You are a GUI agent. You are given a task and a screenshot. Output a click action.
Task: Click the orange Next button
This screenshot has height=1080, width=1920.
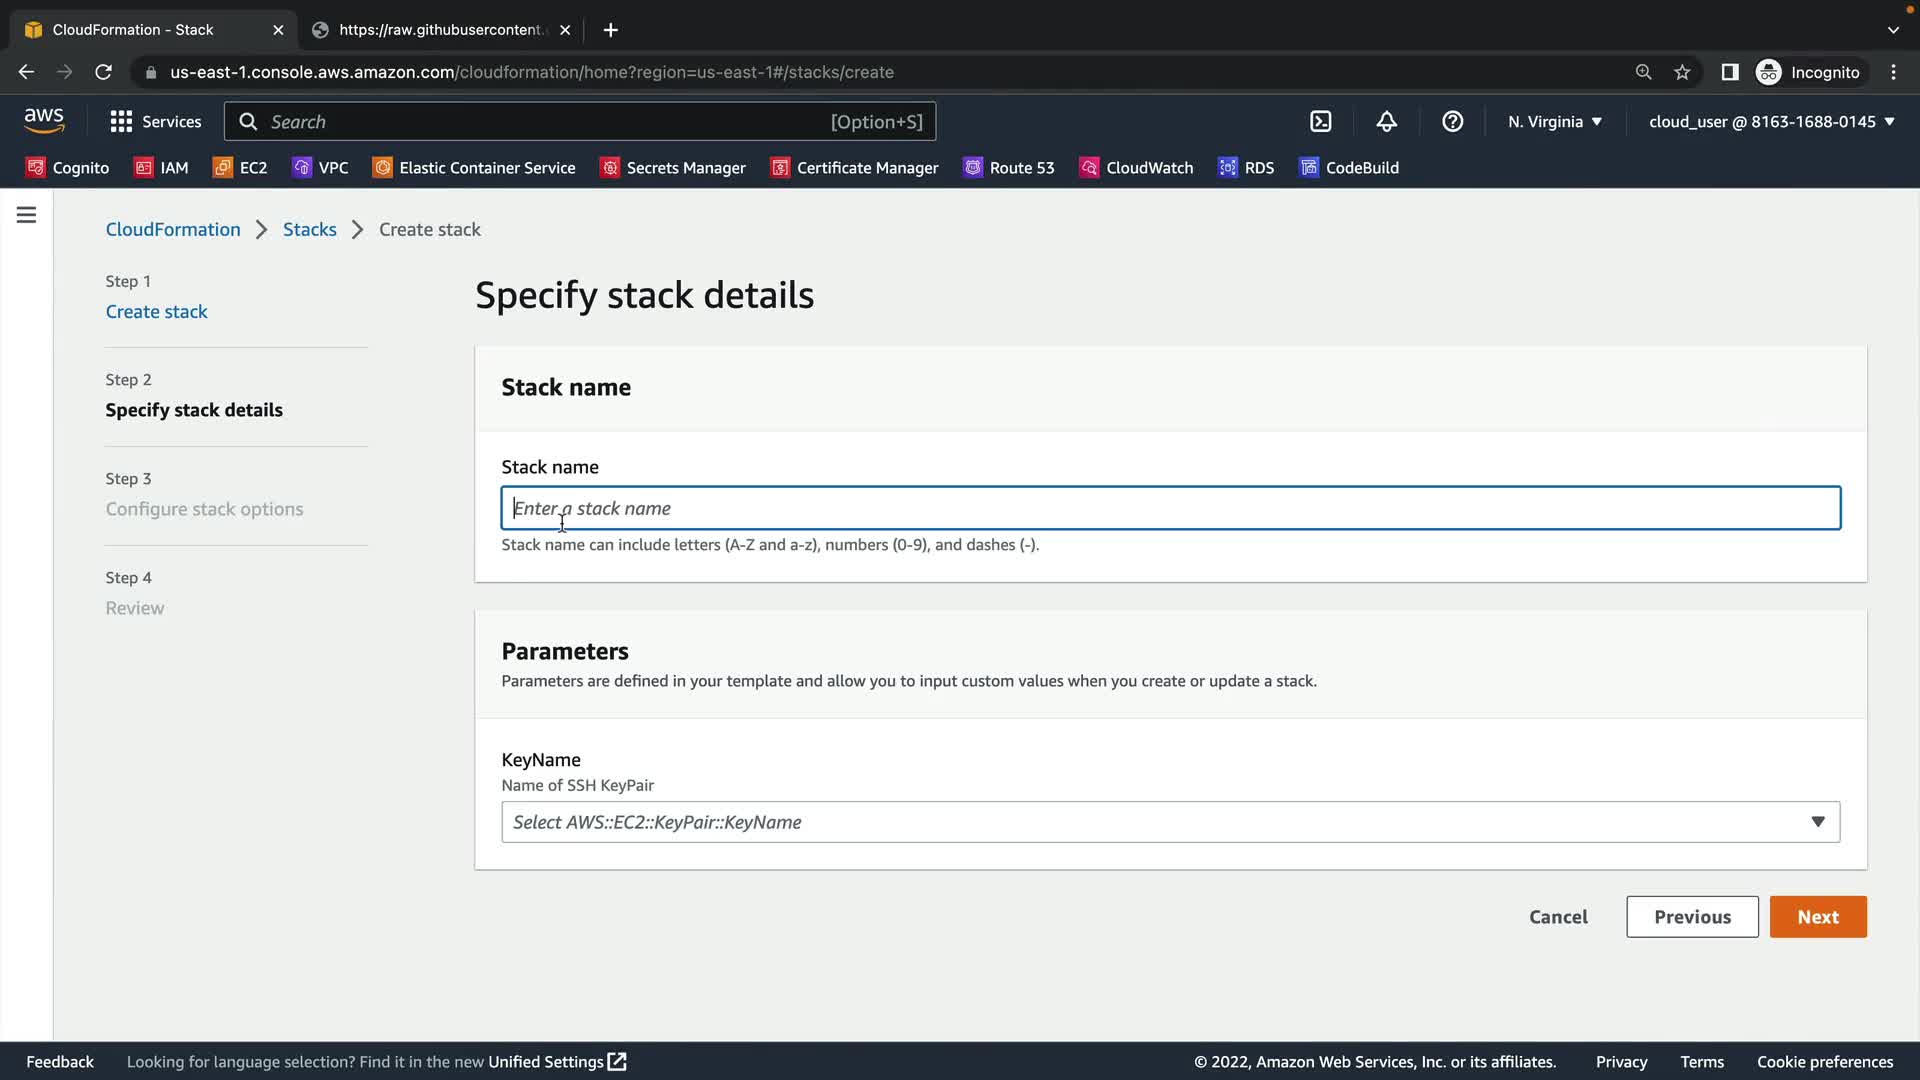pyautogui.click(x=1817, y=917)
